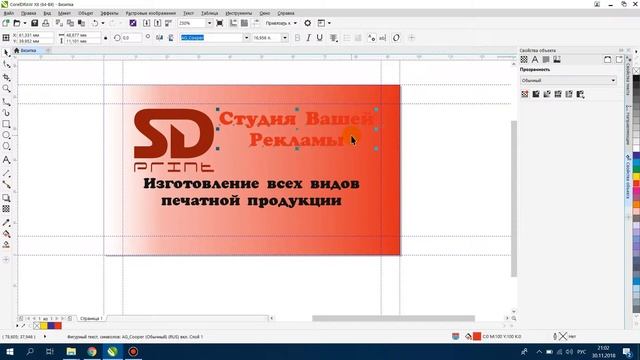
Task: Open Options via the gear icon
Action: pos(308,23)
